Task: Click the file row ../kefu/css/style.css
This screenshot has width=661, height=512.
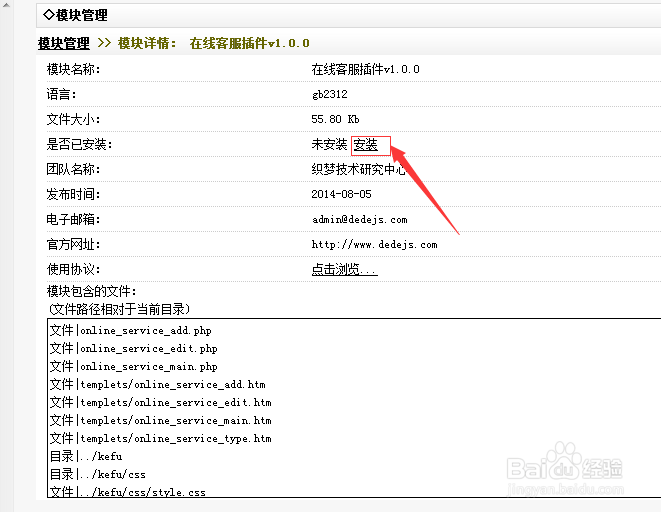Action: coord(128,492)
